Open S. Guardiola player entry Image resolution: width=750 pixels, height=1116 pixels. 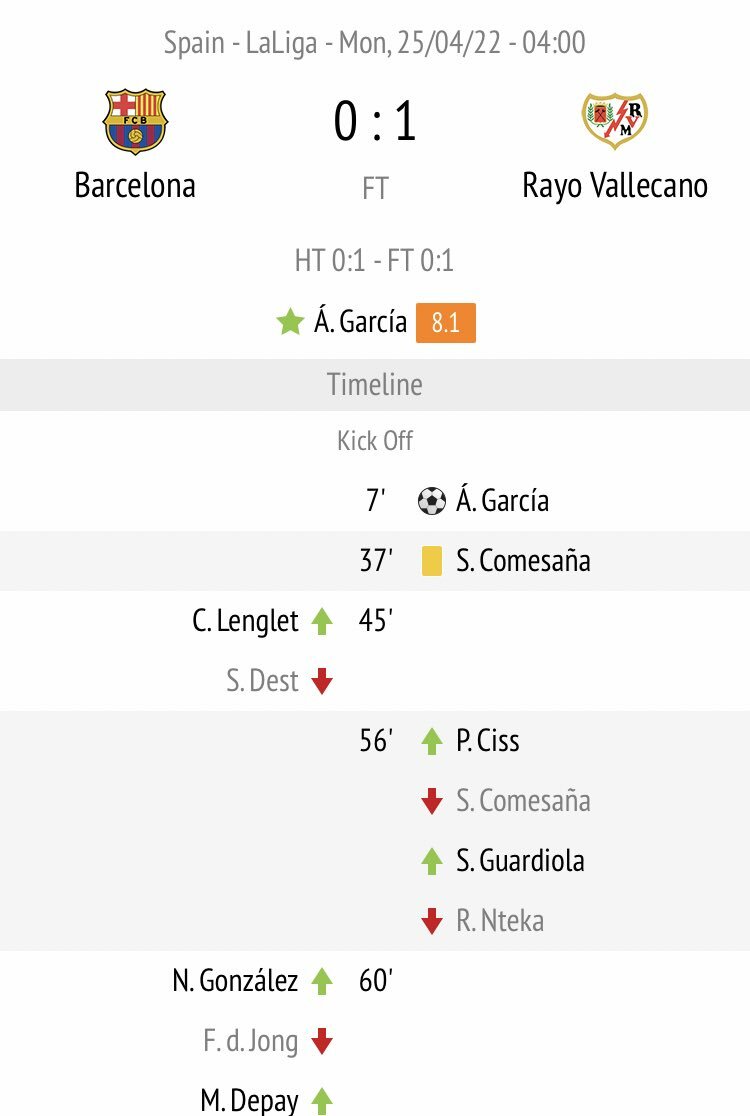[520, 860]
